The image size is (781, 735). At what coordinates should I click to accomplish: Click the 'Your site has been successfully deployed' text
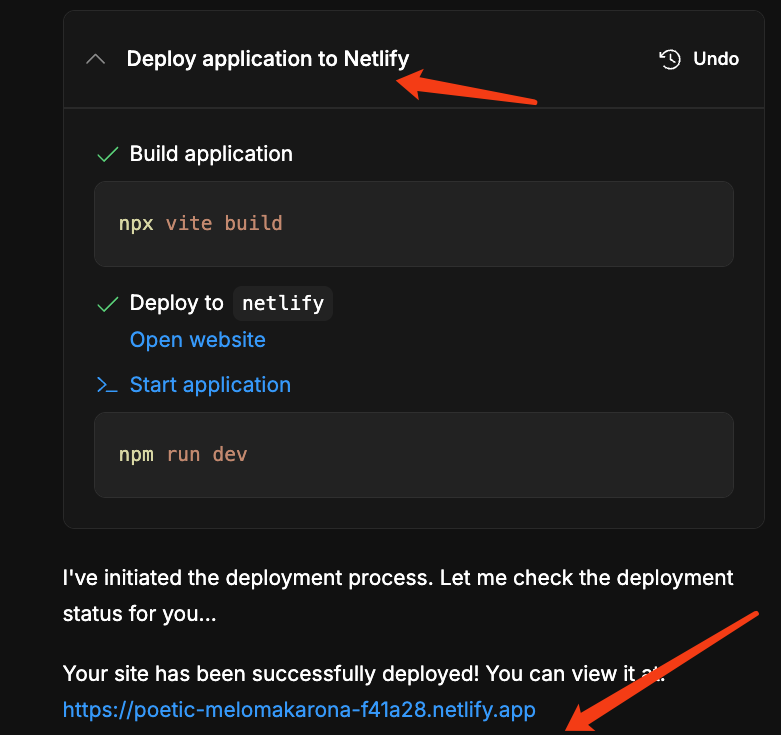tap(364, 674)
